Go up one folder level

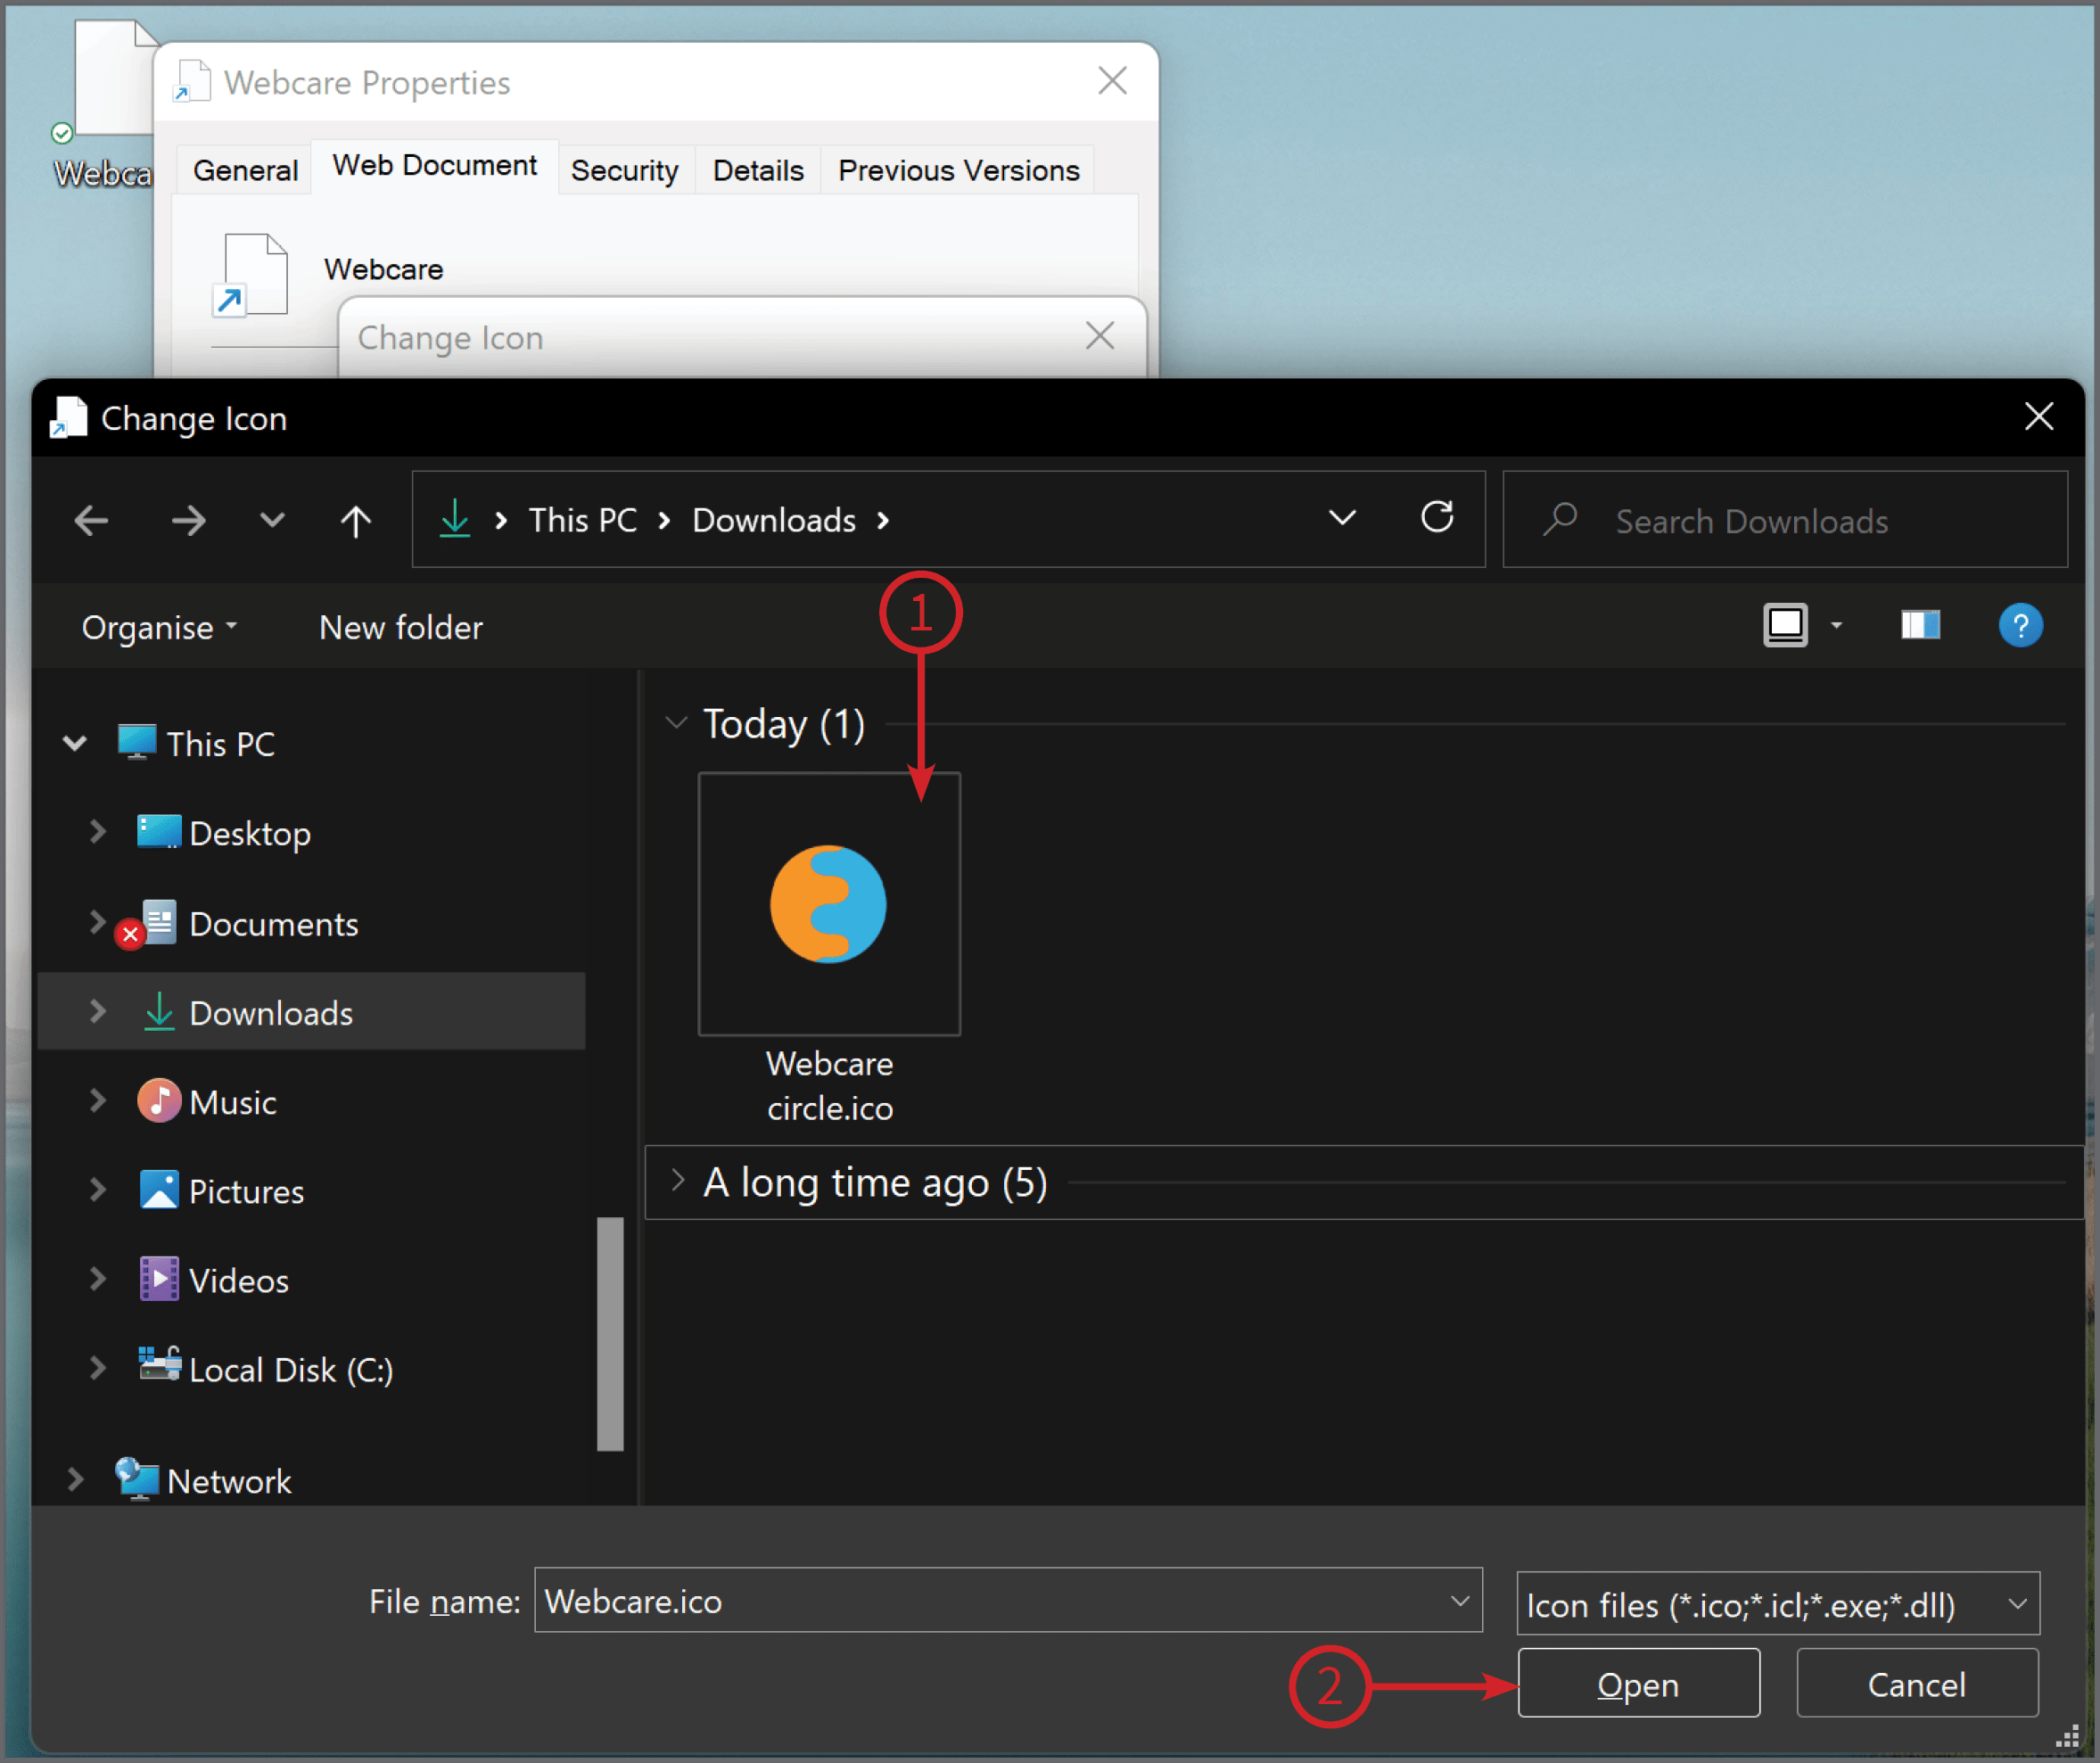pyautogui.click(x=355, y=520)
